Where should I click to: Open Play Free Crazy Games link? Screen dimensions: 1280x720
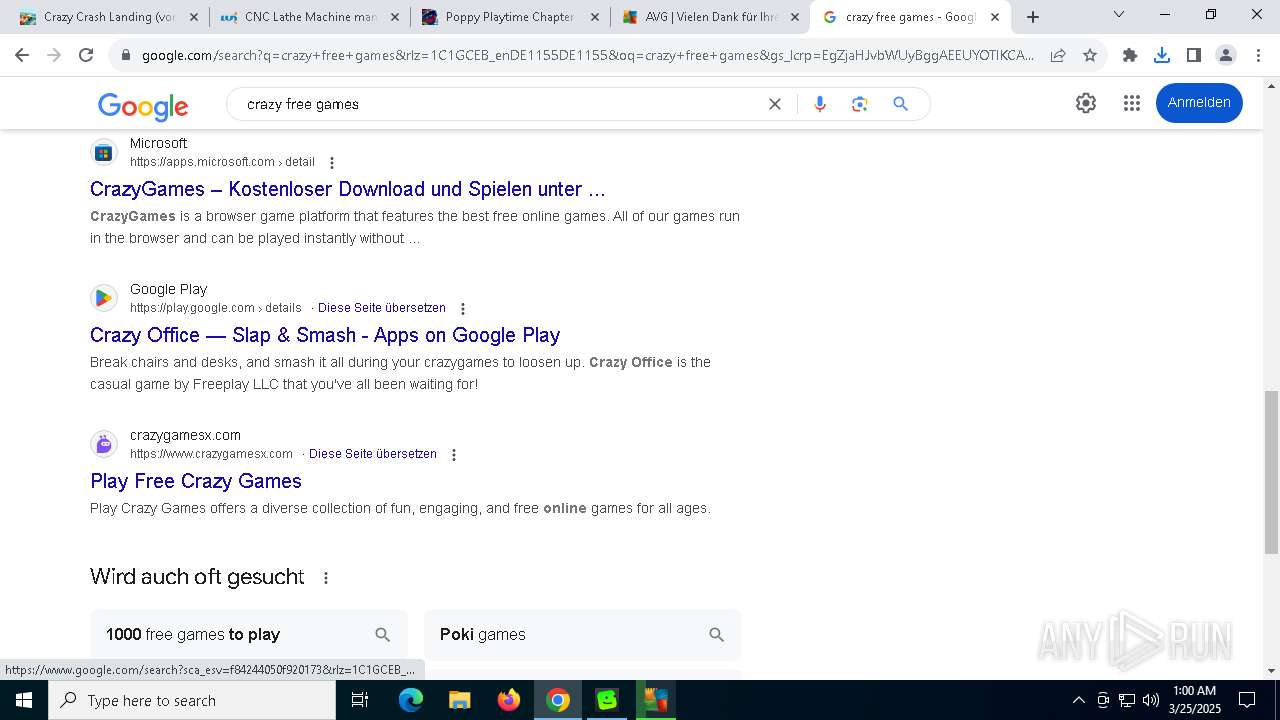point(196,481)
